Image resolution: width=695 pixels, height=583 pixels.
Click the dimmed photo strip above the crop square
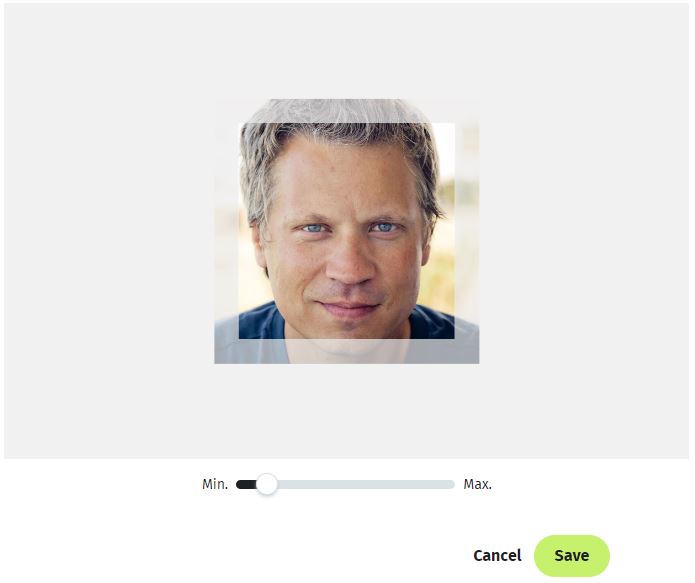(347, 111)
